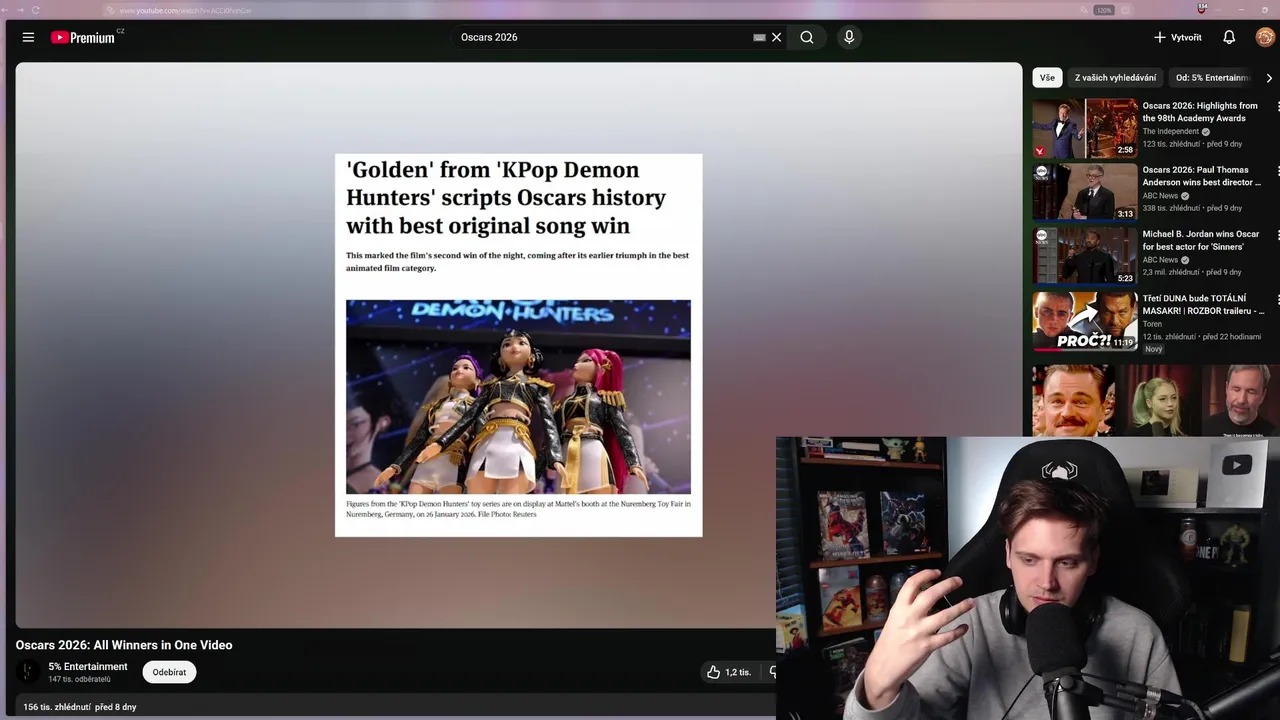Run search with magnifying glass button
The width and height of the screenshot is (1280, 720).
[x=807, y=37]
